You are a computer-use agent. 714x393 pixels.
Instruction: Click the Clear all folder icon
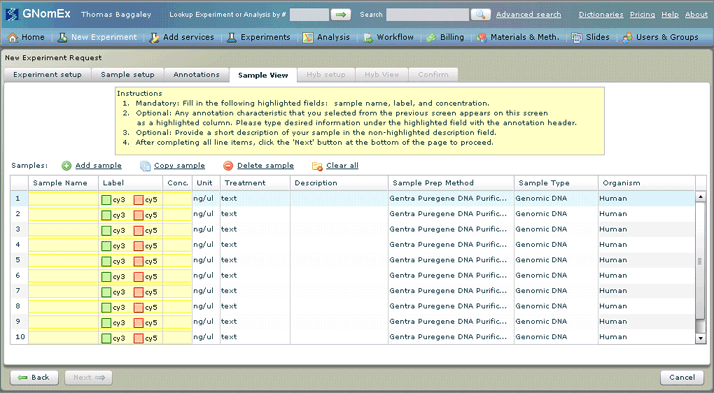point(317,166)
